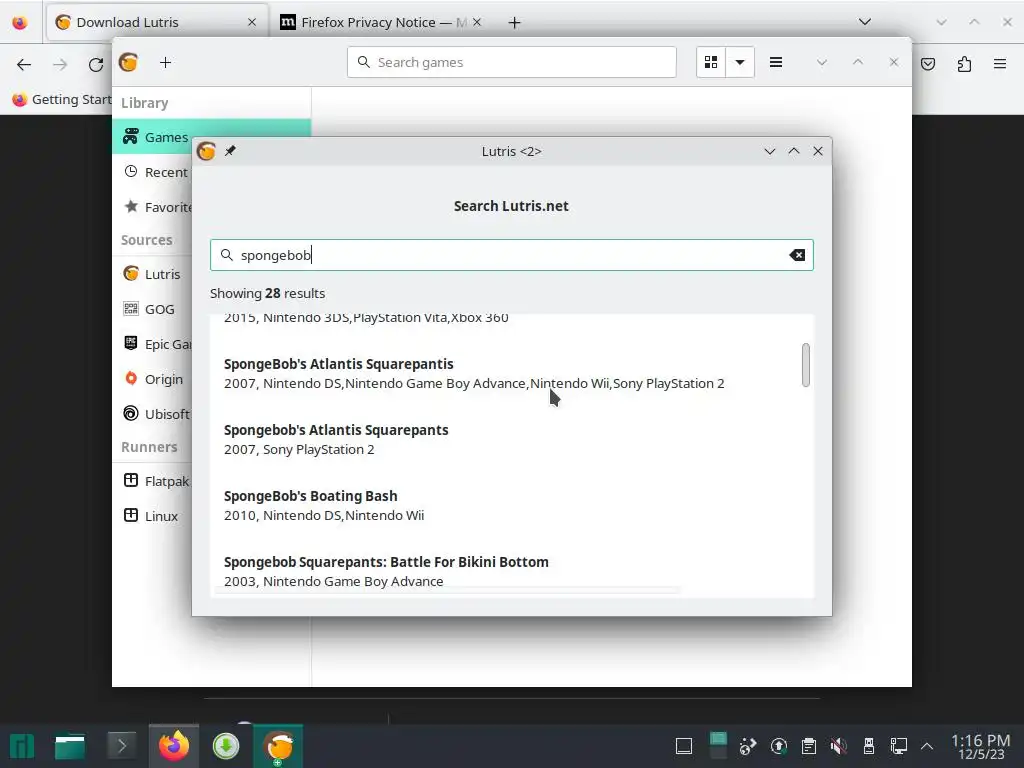Close the Download Lutris tab
The height and width of the screenshot is (768, 1024).
(x=251, y=23)
